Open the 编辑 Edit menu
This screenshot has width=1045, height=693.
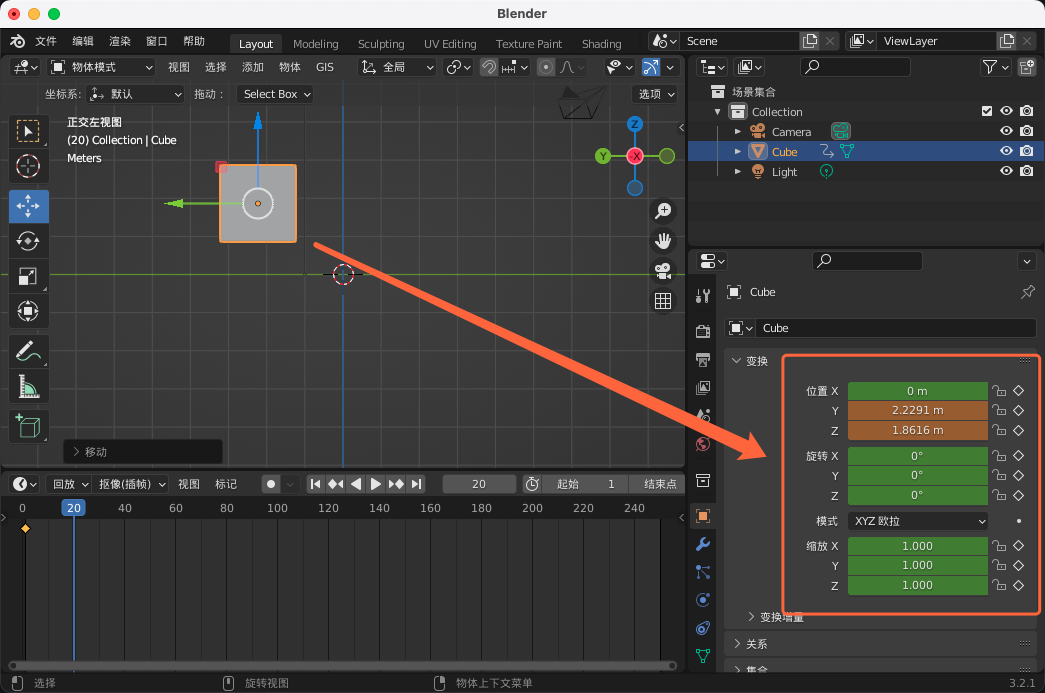point(83,41)
